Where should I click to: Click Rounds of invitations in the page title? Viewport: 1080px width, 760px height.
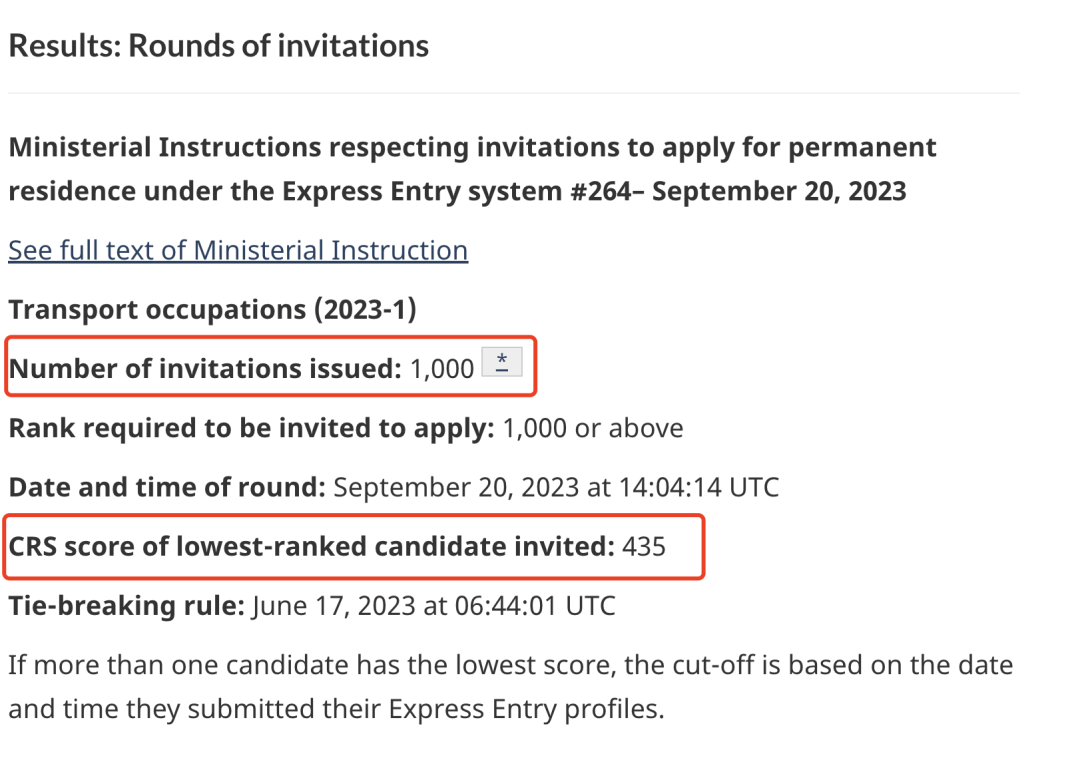(279, 46)
